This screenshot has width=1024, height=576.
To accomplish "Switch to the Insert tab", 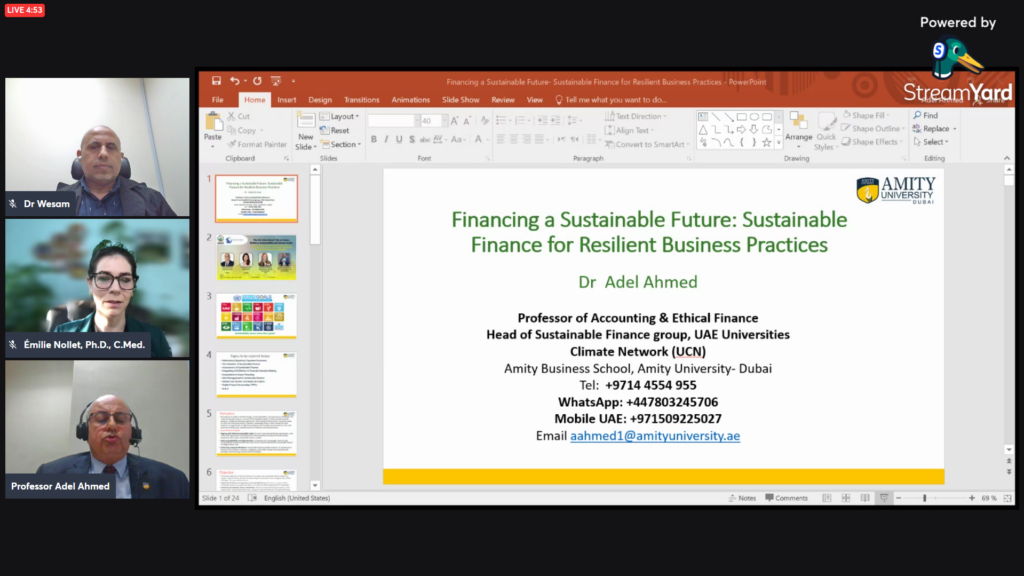I will click(287, 100).
